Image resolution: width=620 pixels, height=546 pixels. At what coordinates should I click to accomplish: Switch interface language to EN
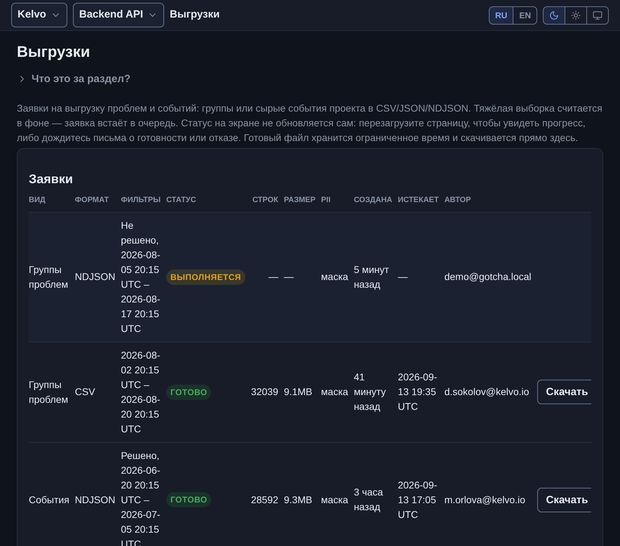(525, 15)
